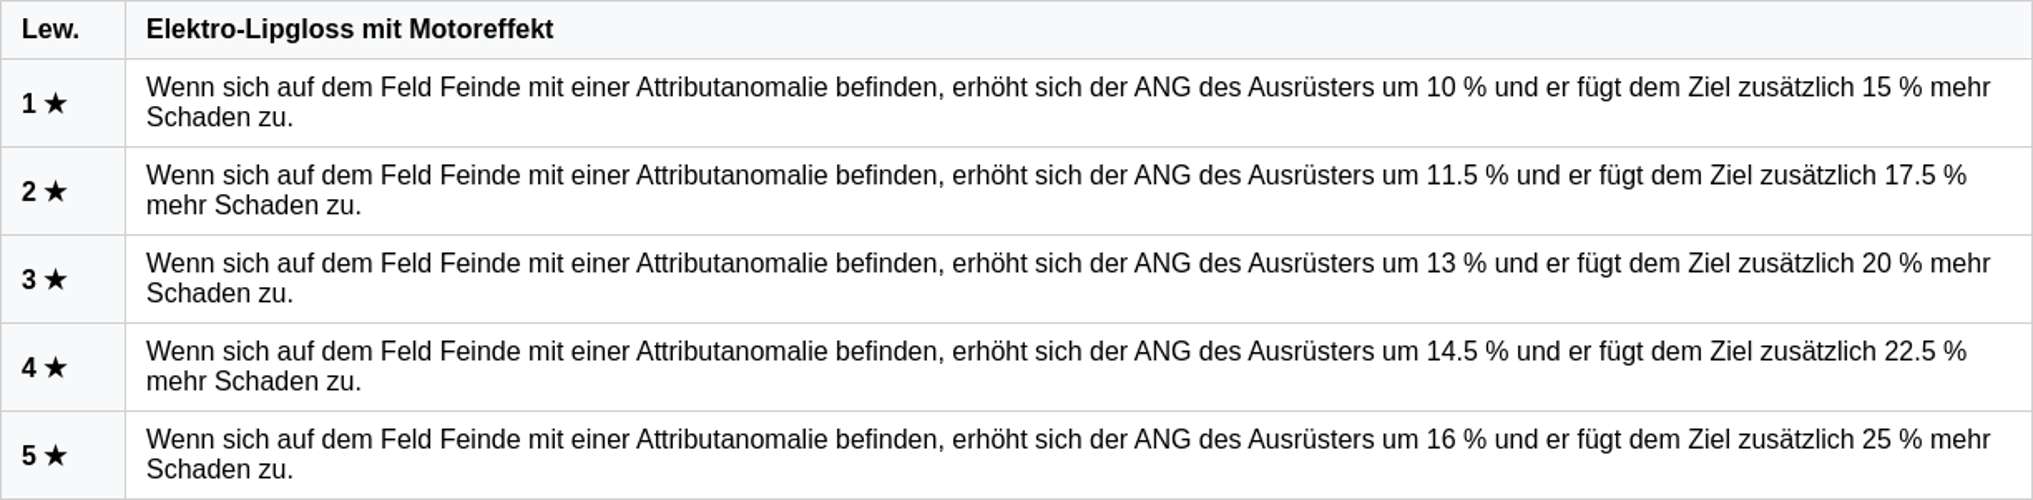Click the star icon beside rank 4

pyautogui.click(x=56, y=367)
